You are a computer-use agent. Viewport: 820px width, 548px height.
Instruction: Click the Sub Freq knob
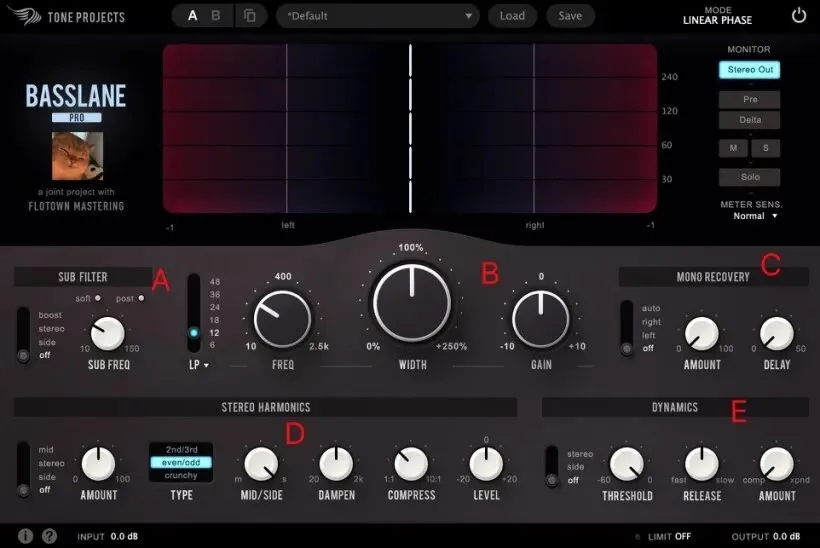pos(108,333)
